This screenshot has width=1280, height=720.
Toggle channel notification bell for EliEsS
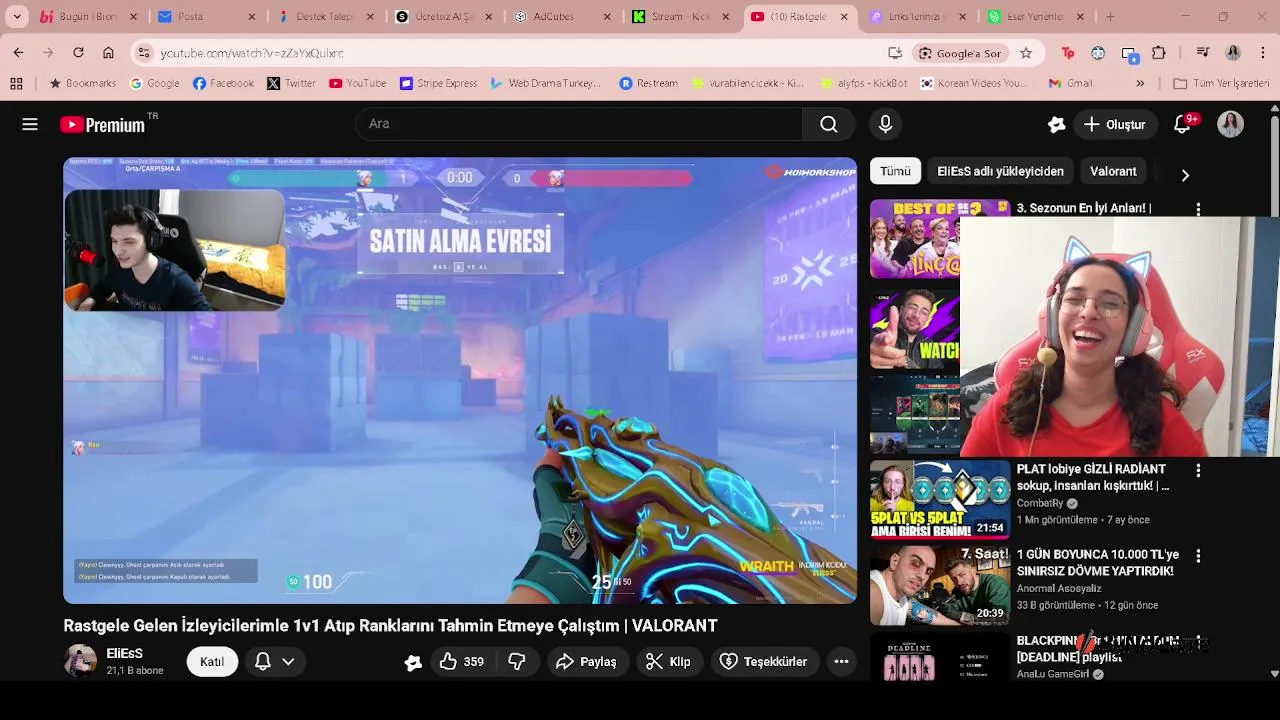click(x=263, y=662)
